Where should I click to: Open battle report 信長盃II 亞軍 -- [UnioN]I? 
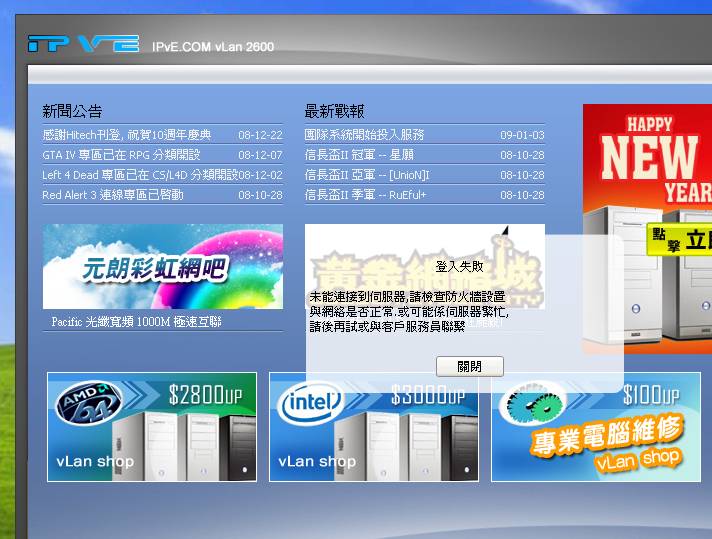click(367, 175)
